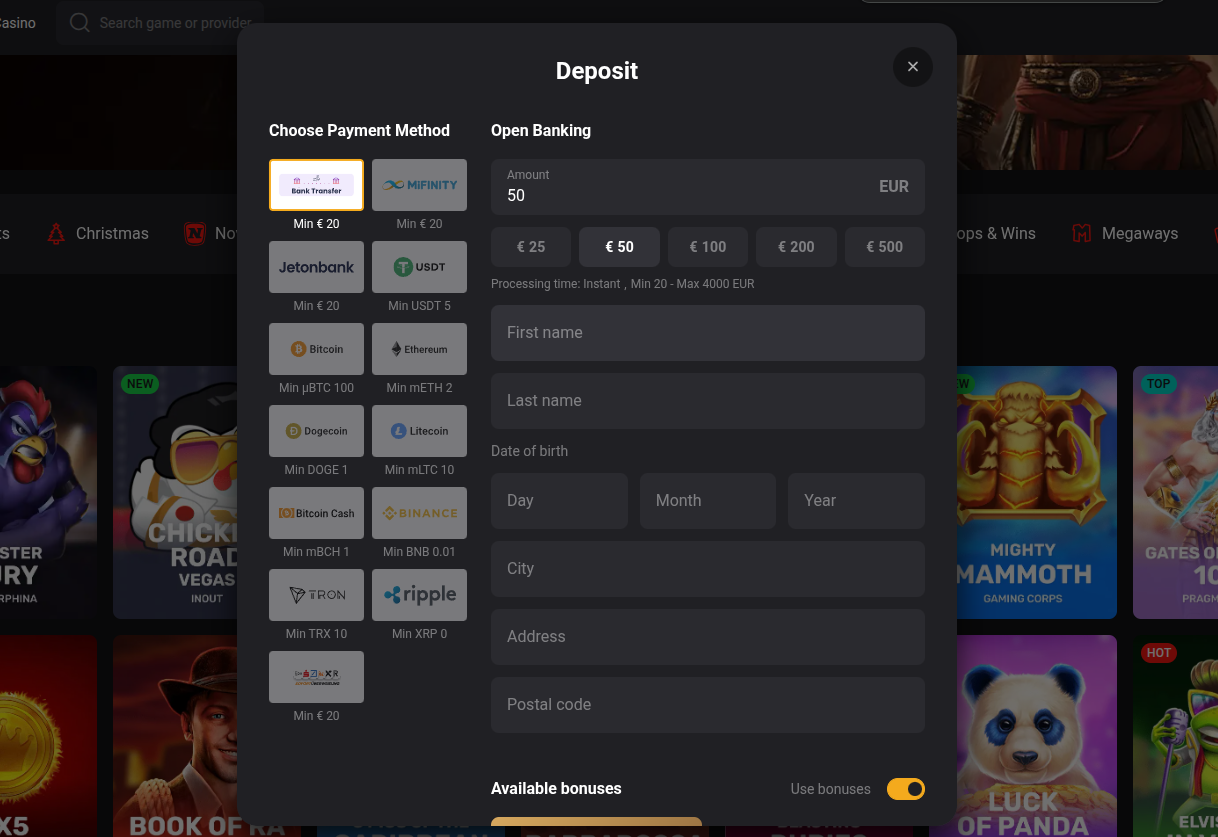The image size is (1218, 837).
Task: Set amount with the € 100 button
Action: (707, 247)
